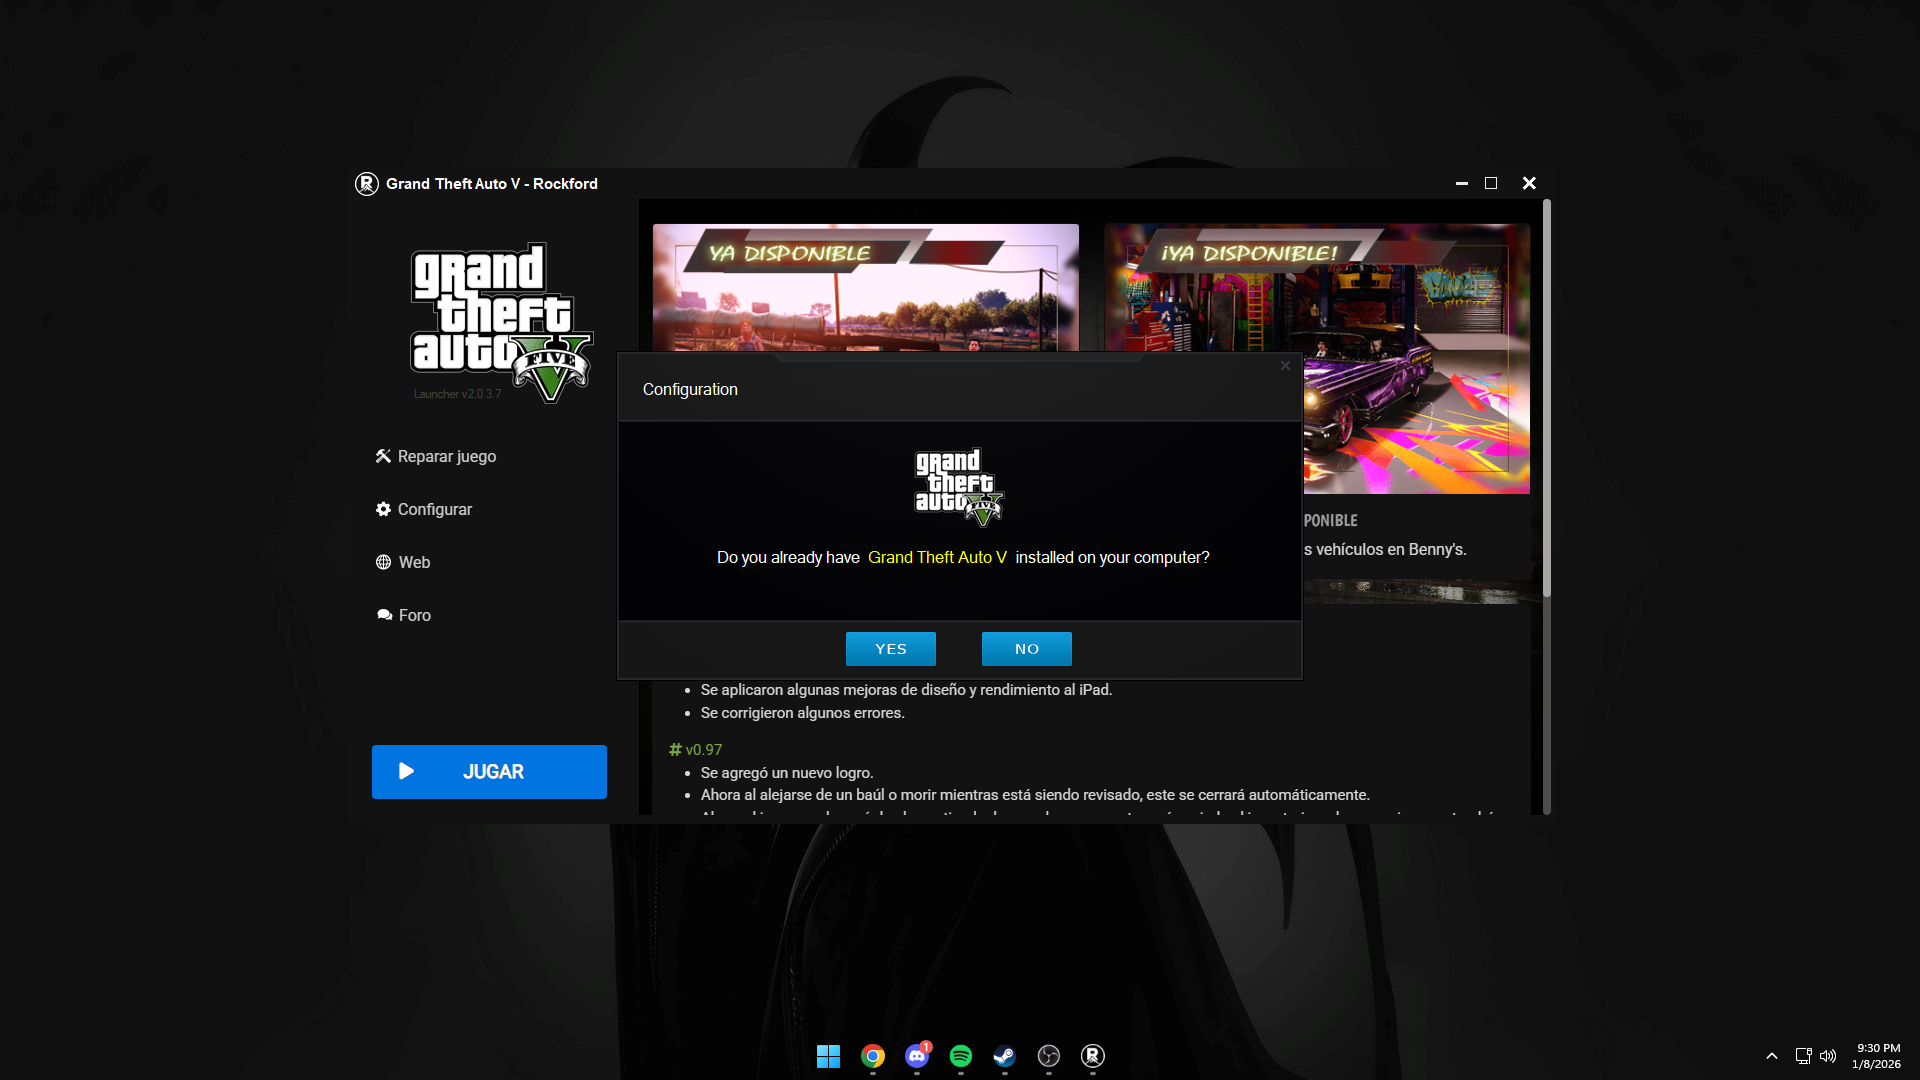Click the JUGAR play button
Image resolution: width=1920 pixels, height=1080 pixels.
tap(489, 772)
